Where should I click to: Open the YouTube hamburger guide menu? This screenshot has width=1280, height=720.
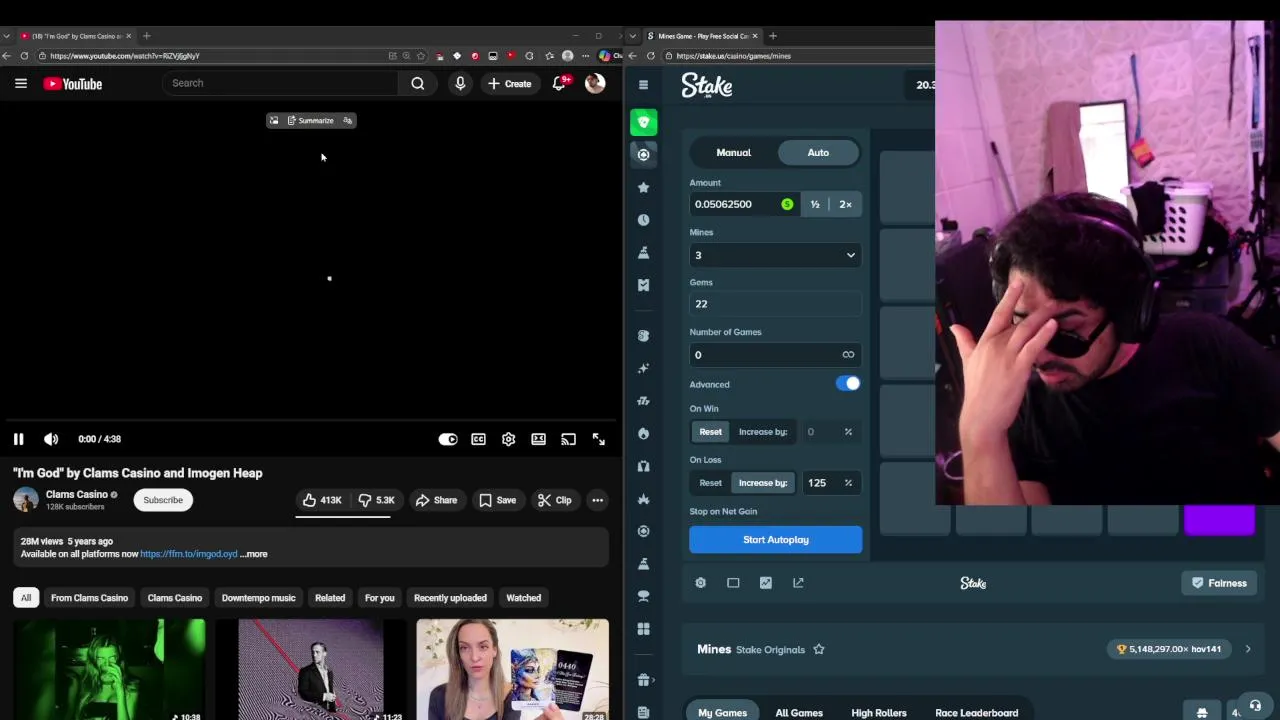(x=21, y=84)
